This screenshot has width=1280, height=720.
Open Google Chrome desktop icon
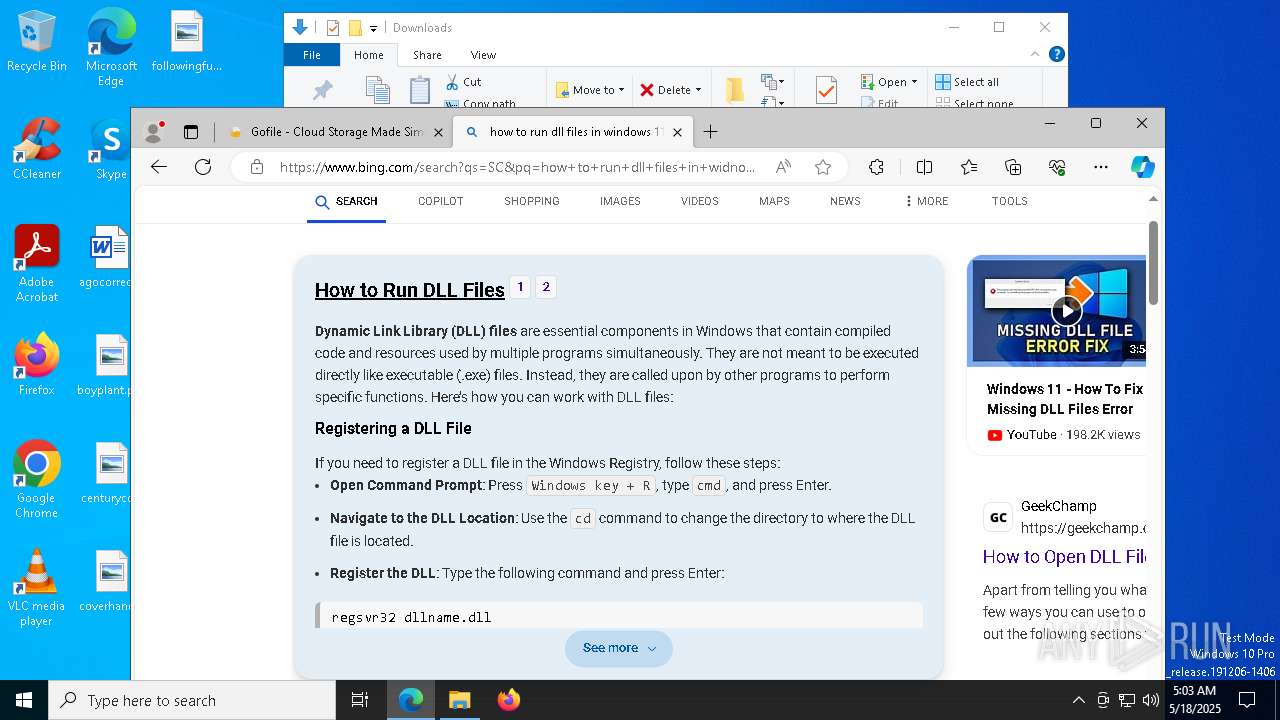(37, 480)
